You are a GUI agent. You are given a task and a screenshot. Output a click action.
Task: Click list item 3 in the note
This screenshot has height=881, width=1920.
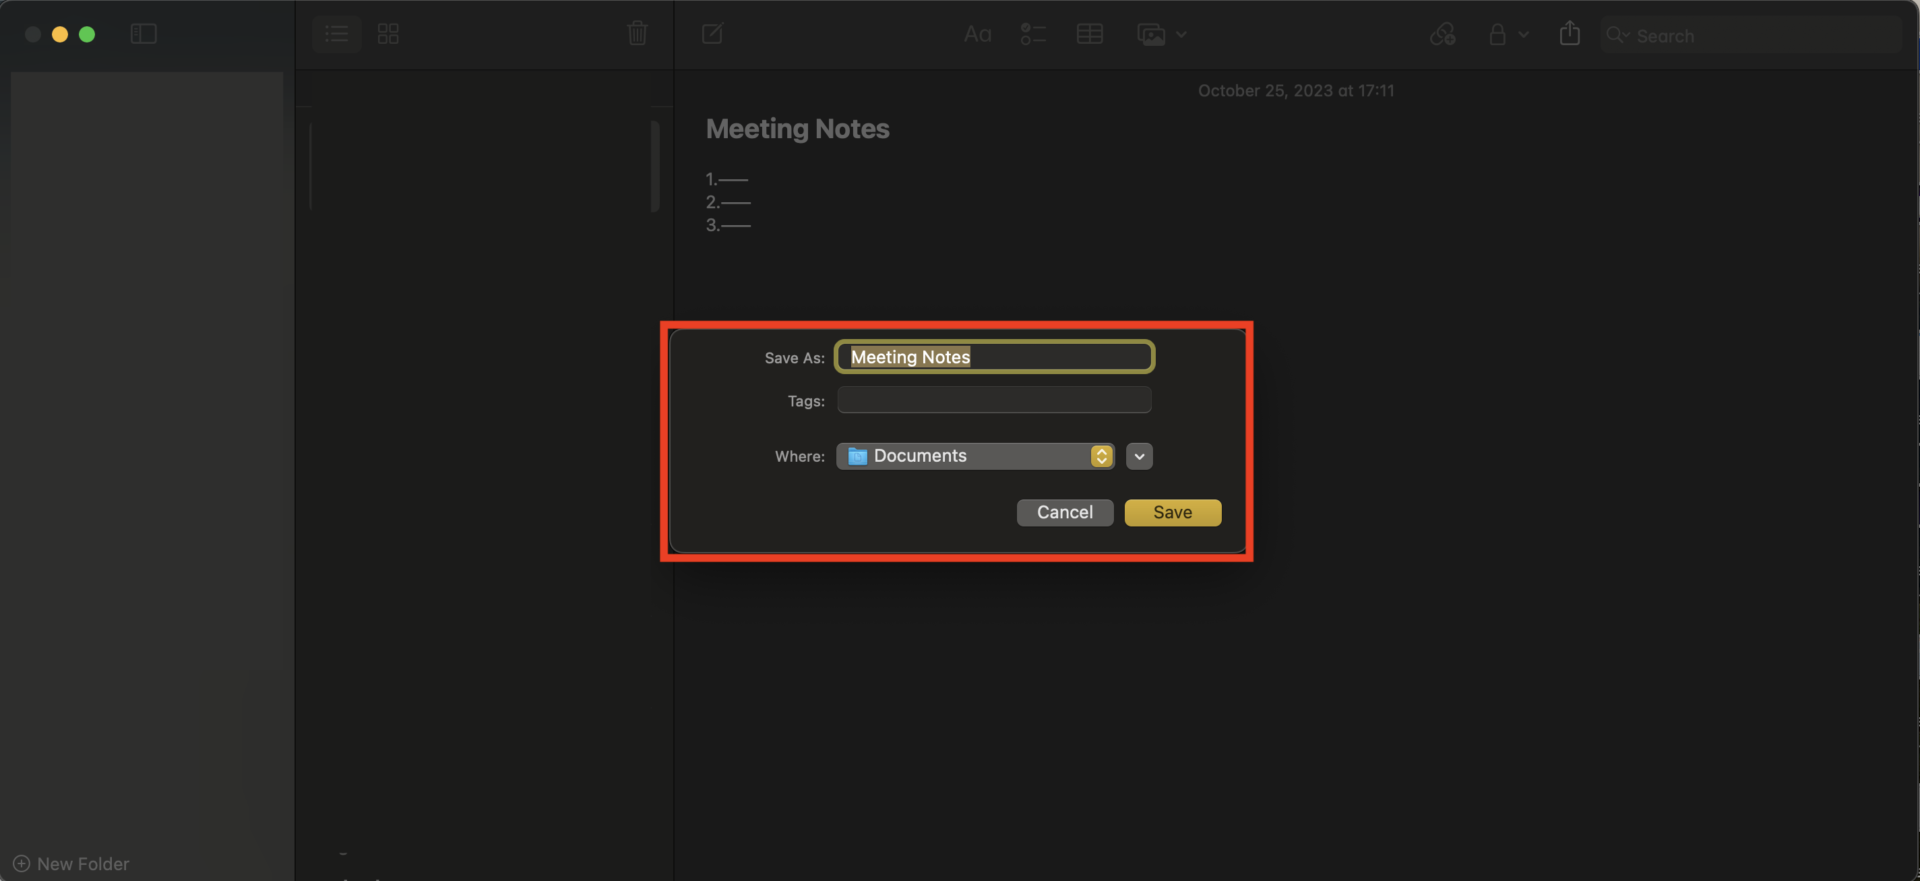(728, 225)
